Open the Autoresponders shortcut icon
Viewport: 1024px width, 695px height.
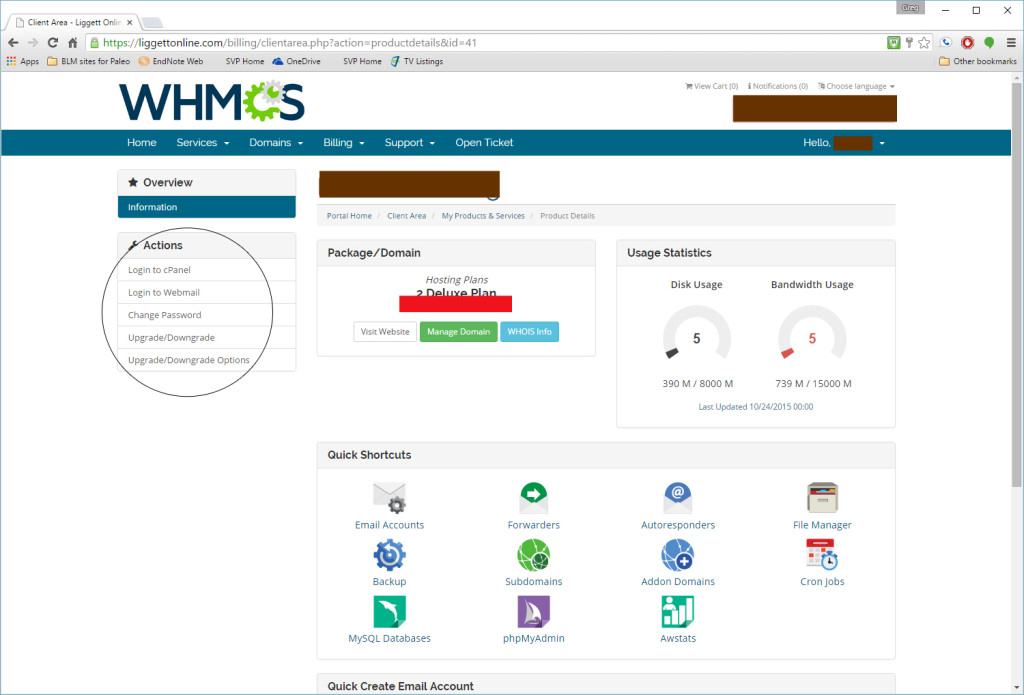point(677,498)
